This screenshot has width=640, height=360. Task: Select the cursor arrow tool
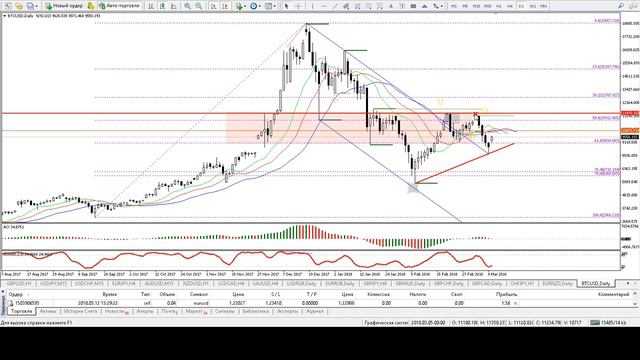point(286,6)
